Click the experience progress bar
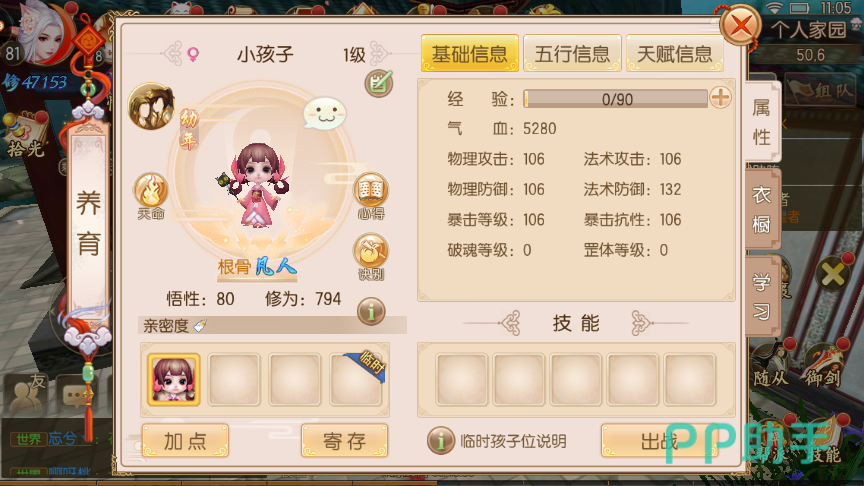864x486 pixels. coord(615,99)
